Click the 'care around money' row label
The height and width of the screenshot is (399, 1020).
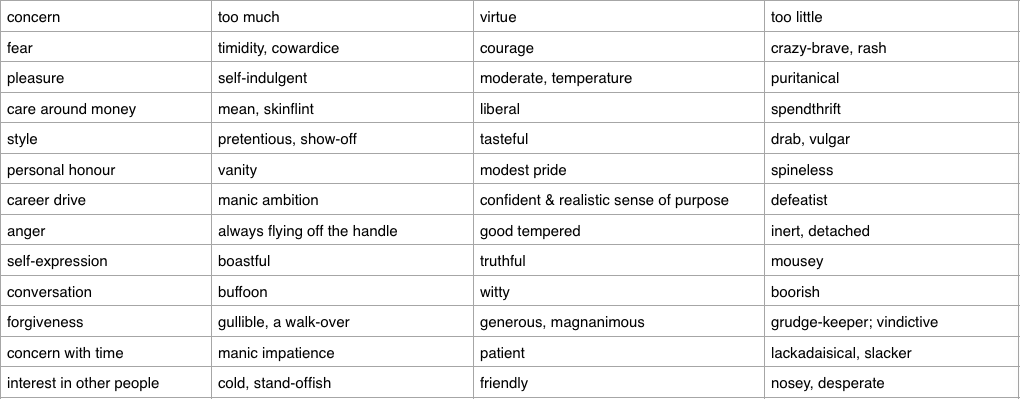106,108
